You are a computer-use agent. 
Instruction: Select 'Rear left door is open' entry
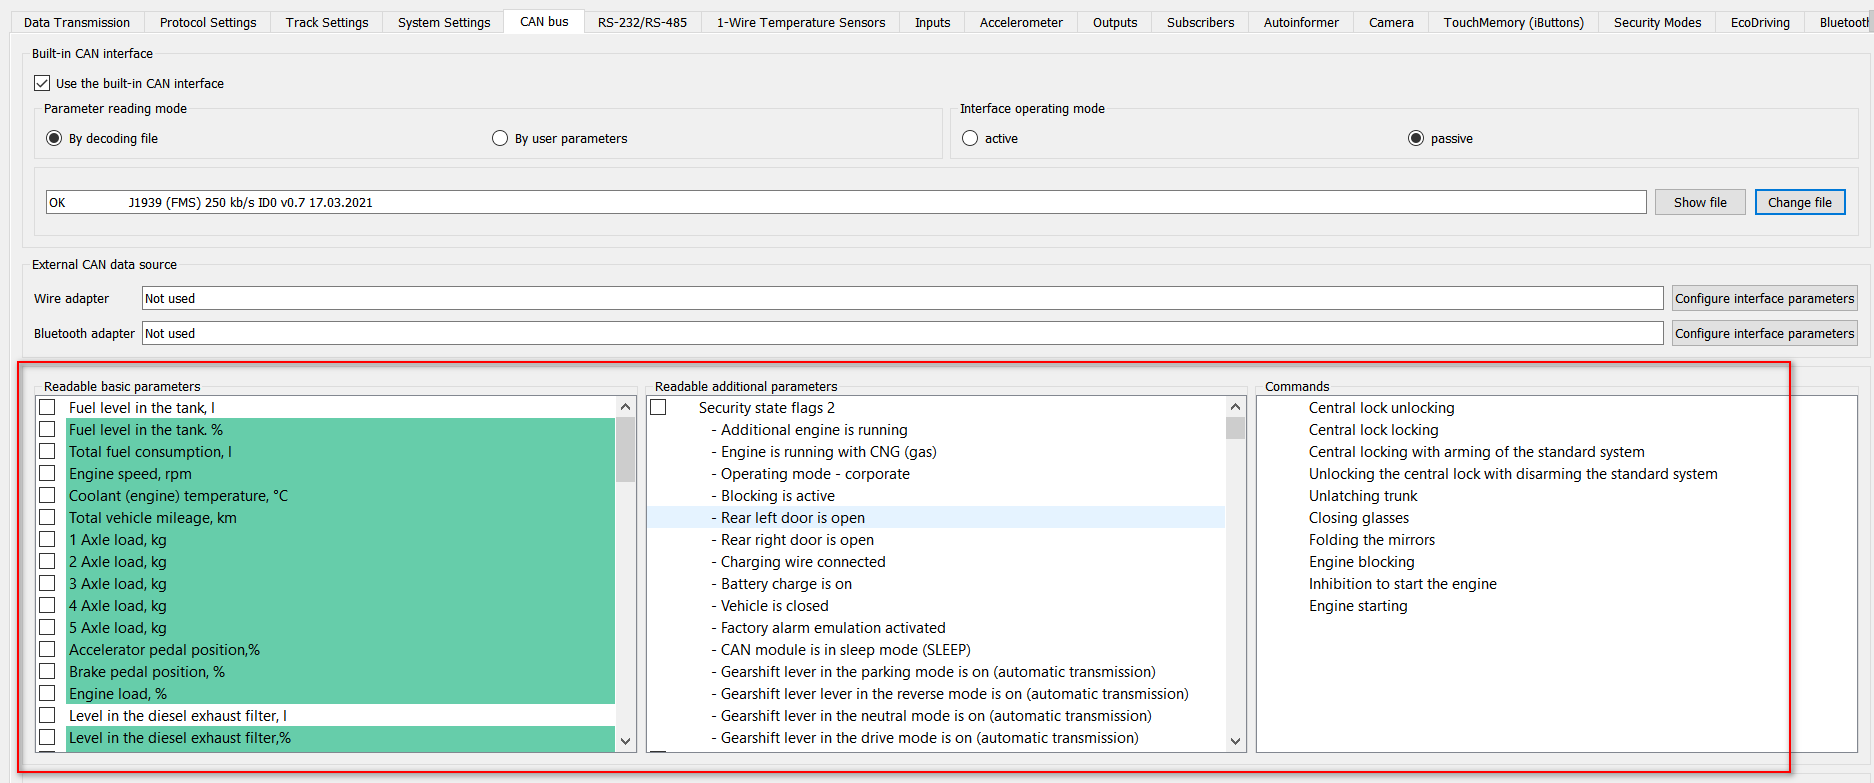pos(793,518)
